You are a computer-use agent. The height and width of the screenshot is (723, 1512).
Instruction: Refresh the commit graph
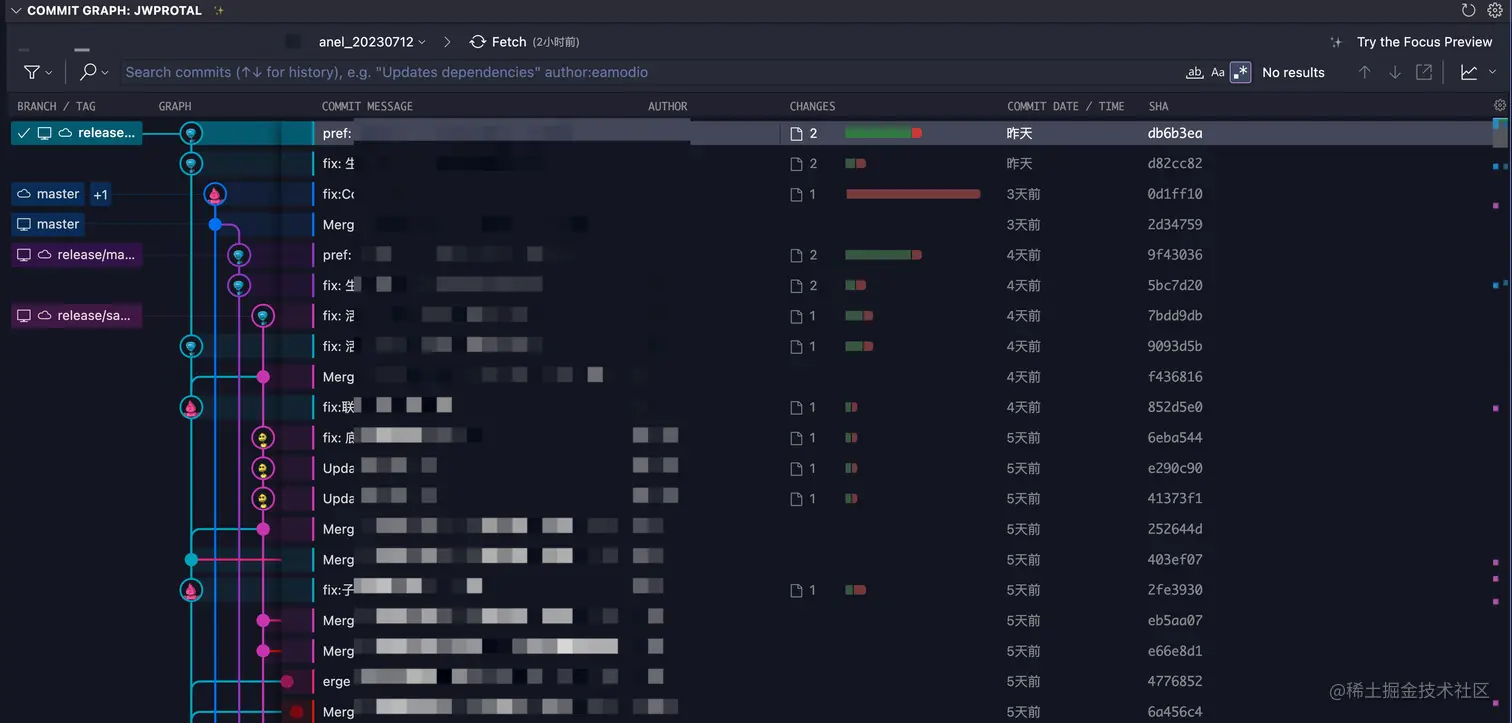tap(1466, 10)
